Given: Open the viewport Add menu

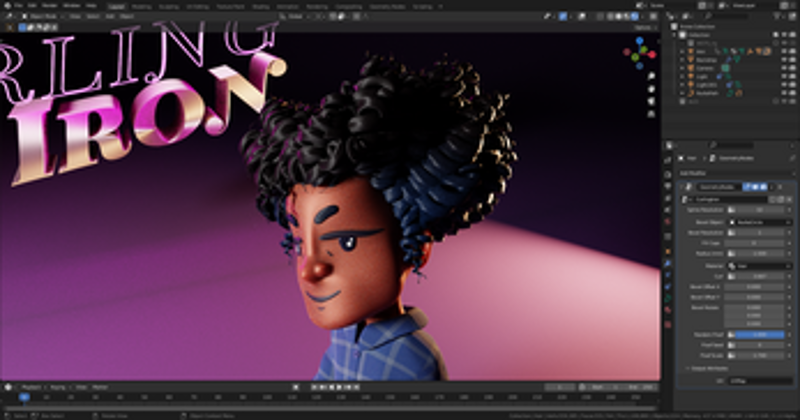Looking at the screenshot, I should pos(110,16).
